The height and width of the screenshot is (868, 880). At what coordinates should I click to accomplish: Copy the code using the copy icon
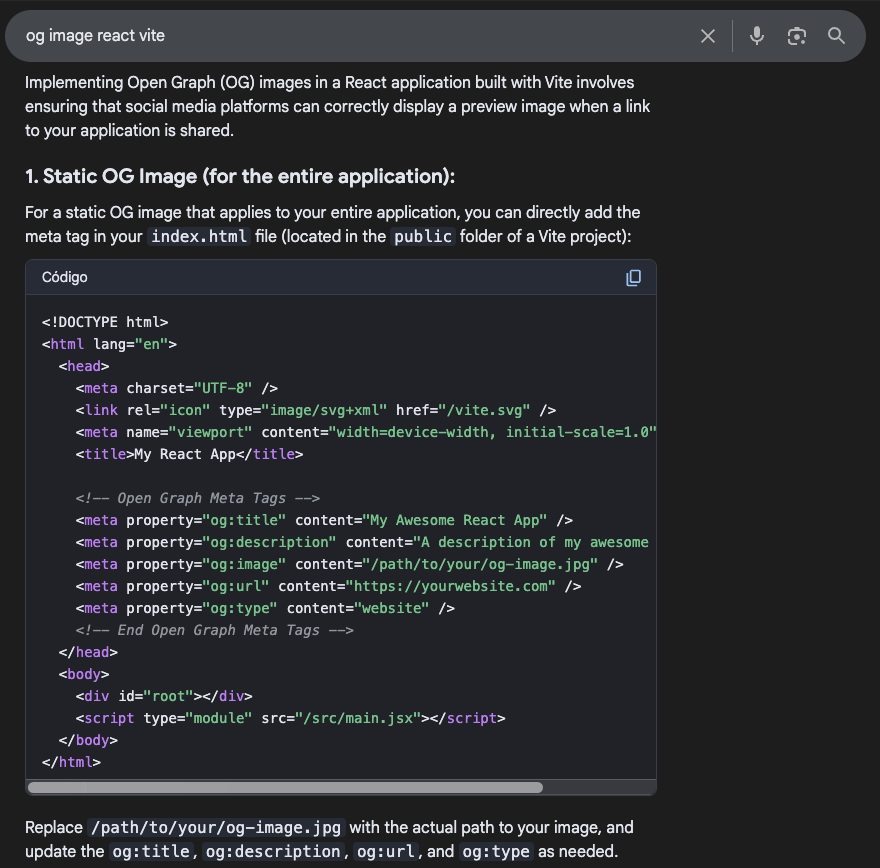[x=633, y=278]
